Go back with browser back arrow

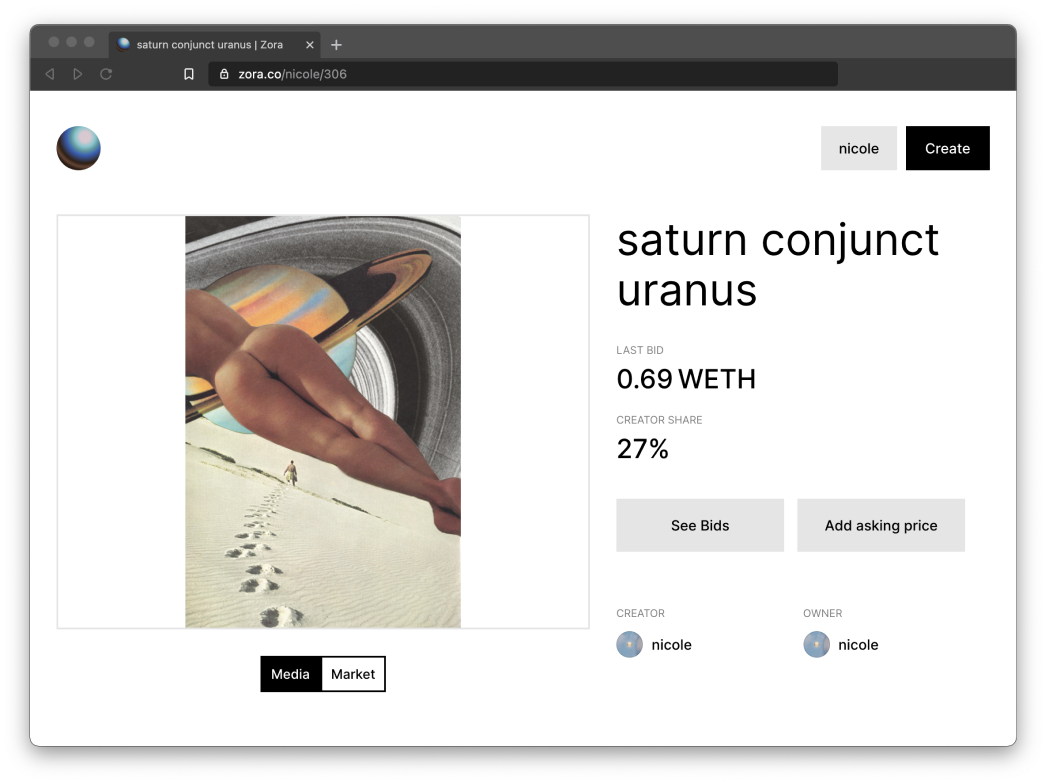[50, 74]
